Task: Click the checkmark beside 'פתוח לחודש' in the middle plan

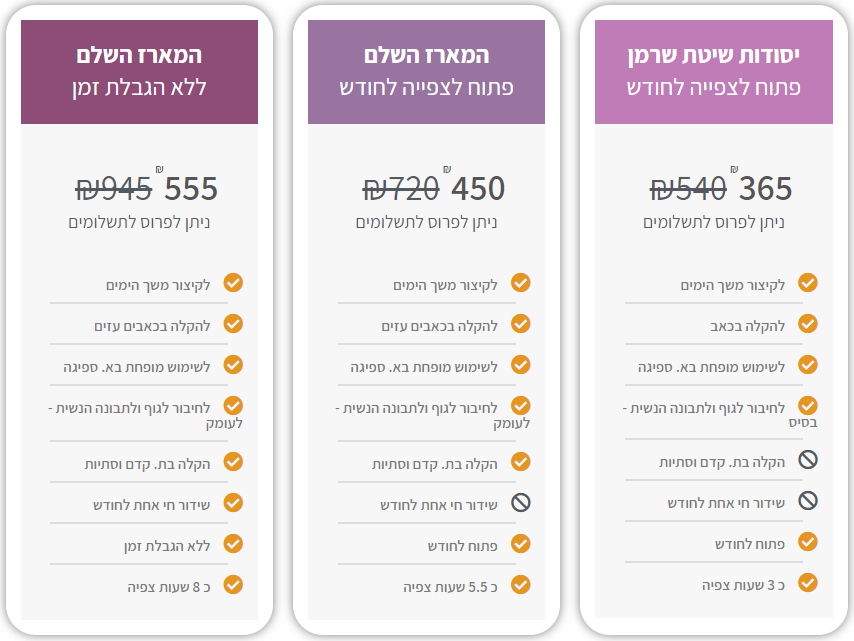Action: coord(521,544)
